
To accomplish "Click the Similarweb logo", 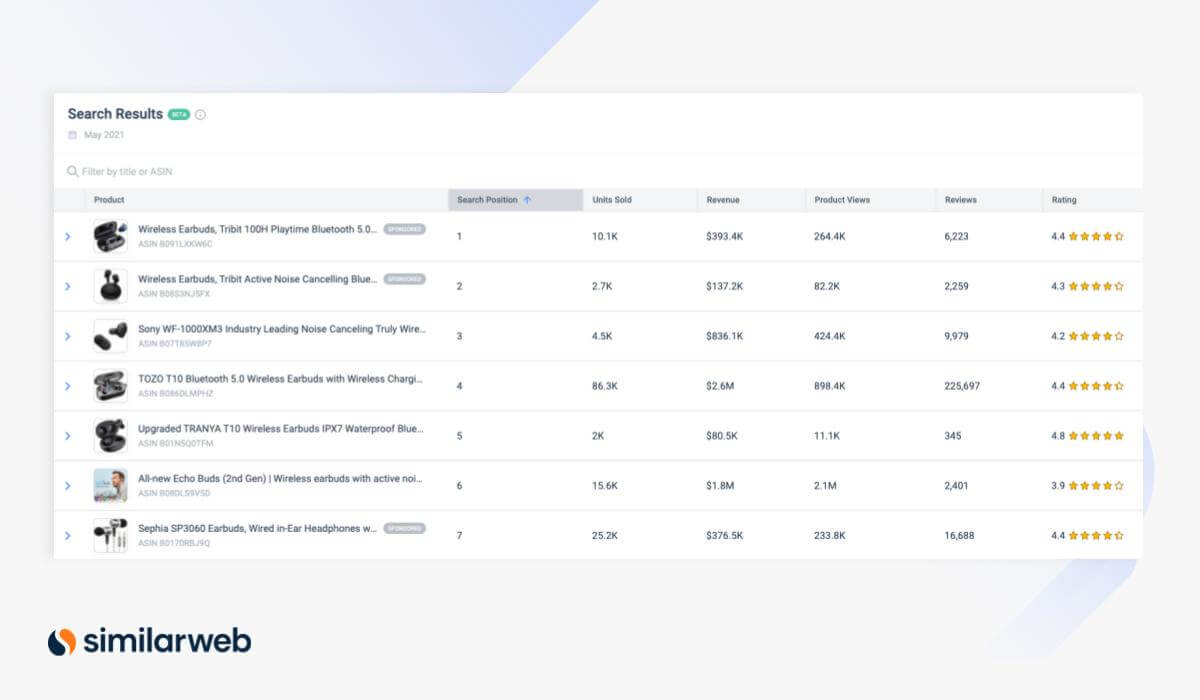I will tap(149, 641).
